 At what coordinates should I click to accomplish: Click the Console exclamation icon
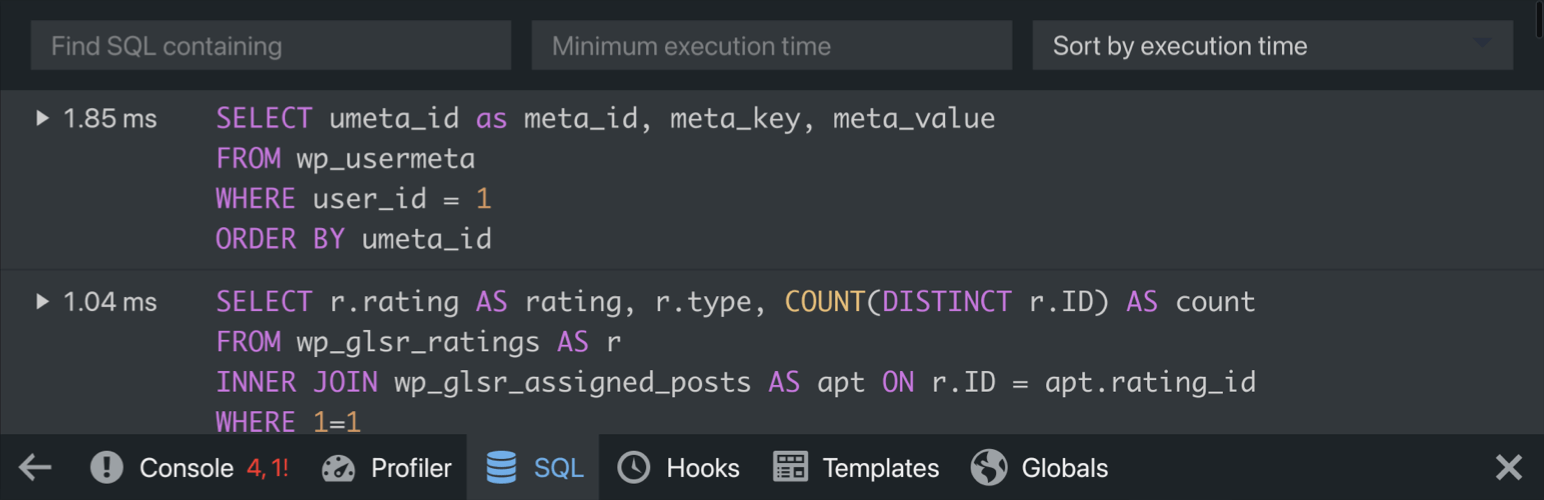[x=107, y=467]
